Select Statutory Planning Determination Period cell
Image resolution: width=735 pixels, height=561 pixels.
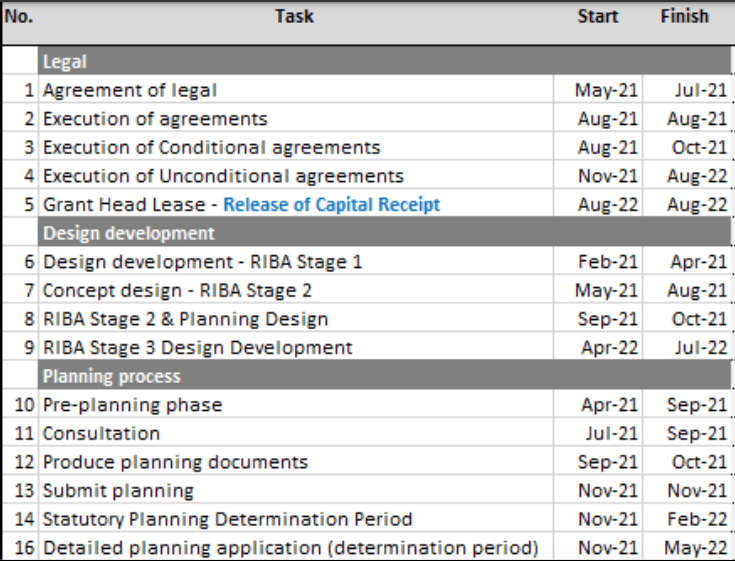[x=227, y=519]
